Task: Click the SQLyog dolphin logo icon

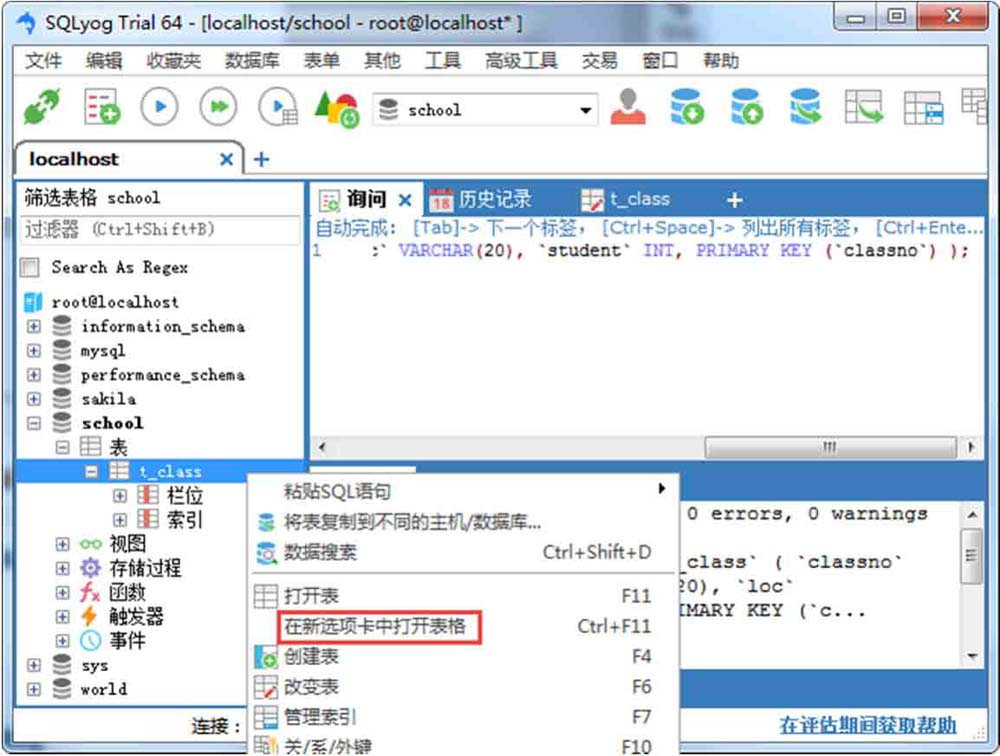Action: [27, 23]
